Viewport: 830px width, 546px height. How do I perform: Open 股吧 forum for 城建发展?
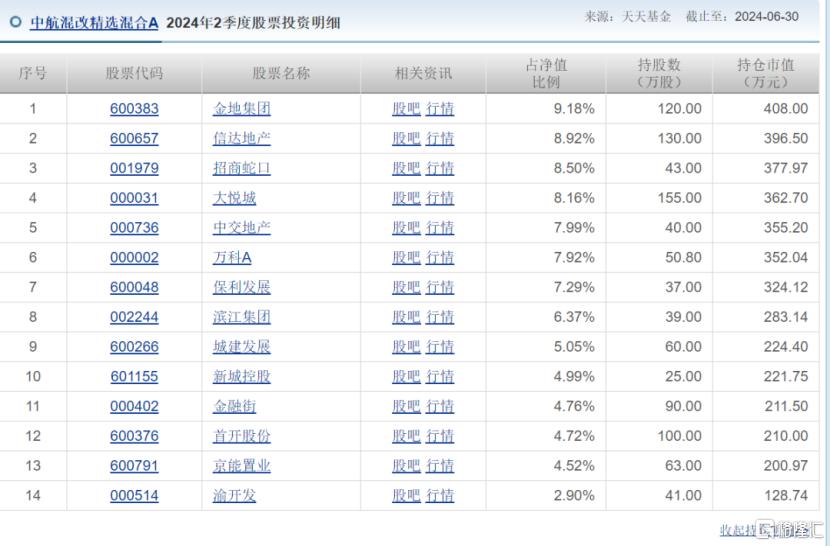[x=406, y=346]
